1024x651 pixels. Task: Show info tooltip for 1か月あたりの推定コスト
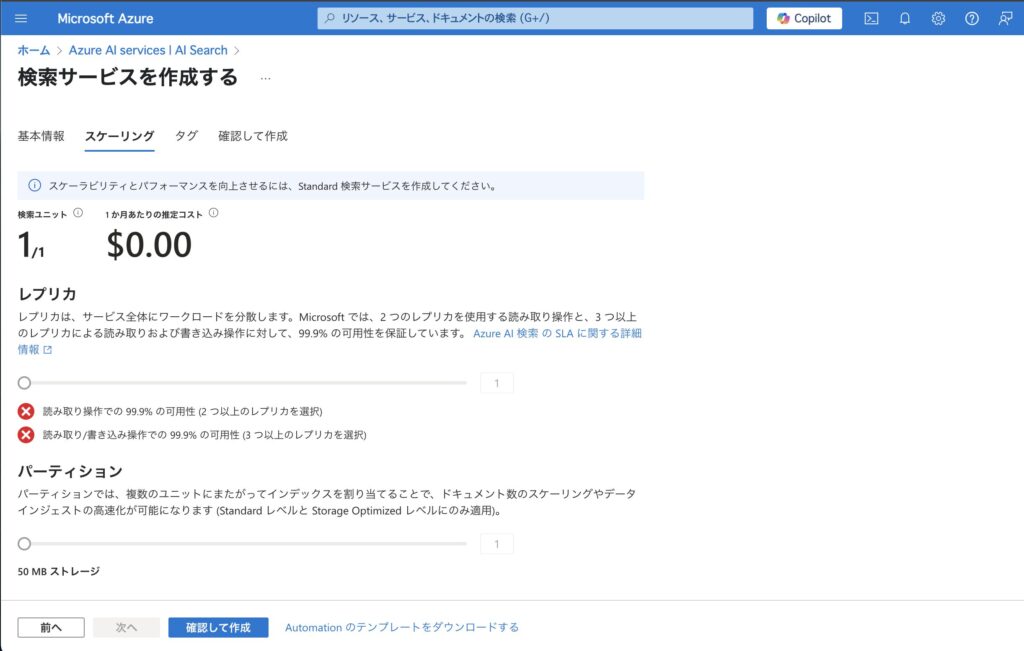[x=214, y=213]
